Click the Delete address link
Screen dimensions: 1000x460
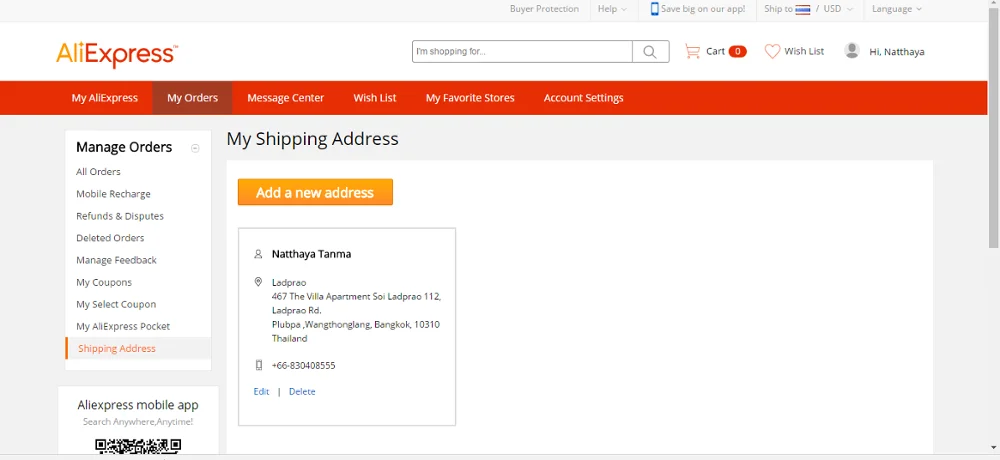tap(302, 392)
